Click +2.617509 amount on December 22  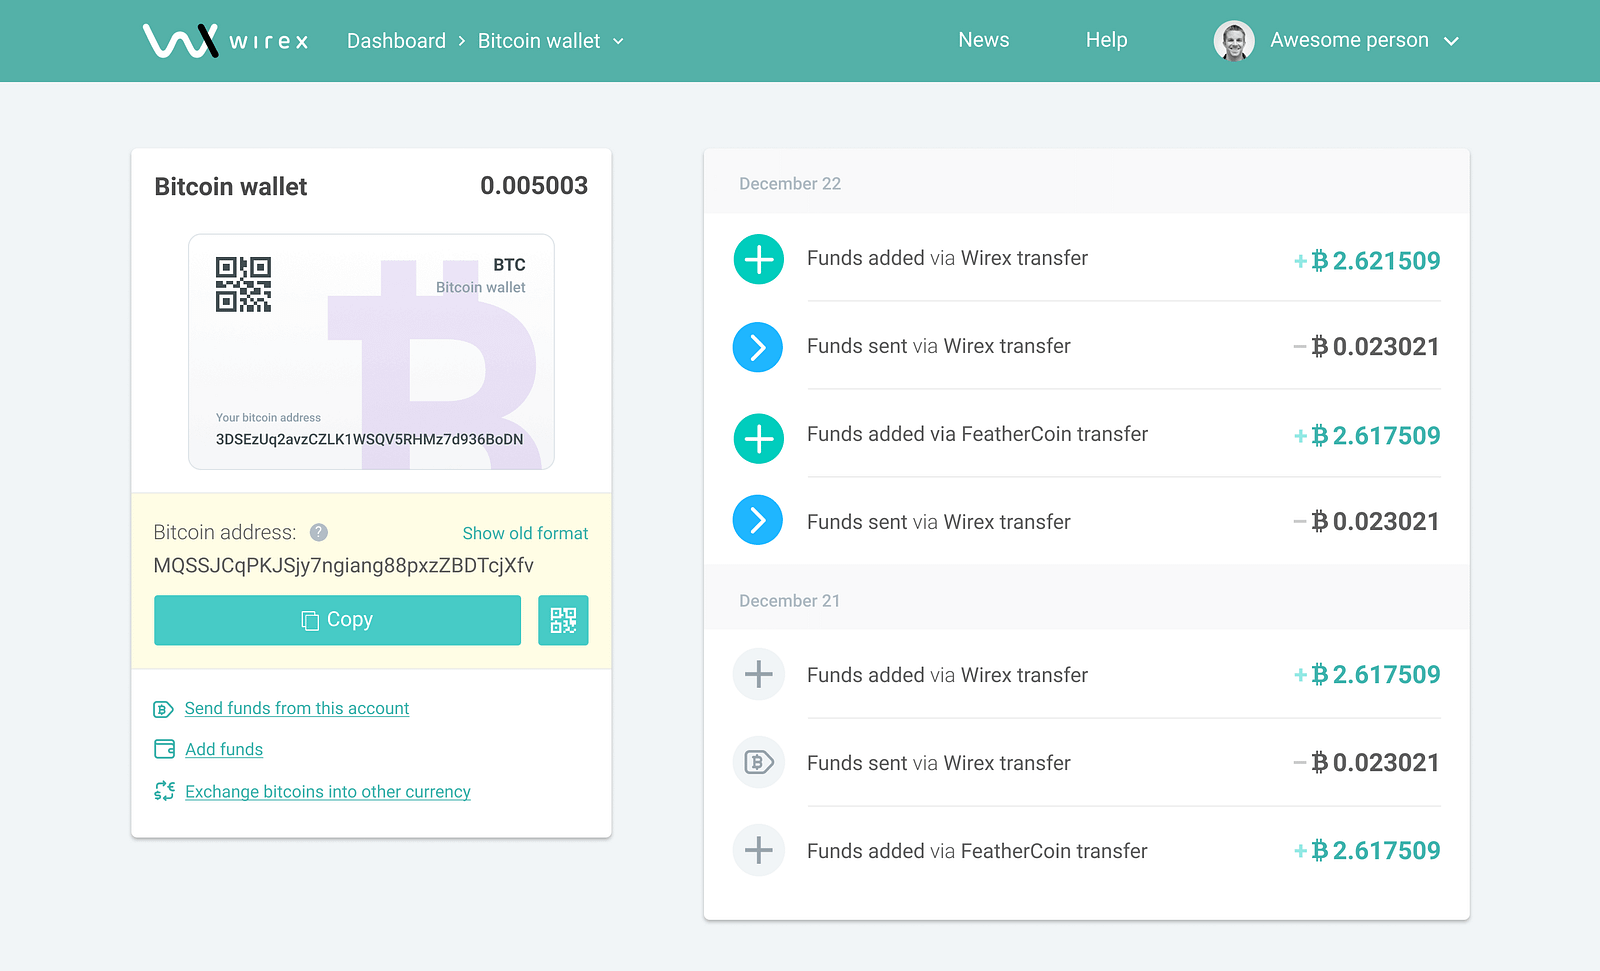coord(1367,436)
